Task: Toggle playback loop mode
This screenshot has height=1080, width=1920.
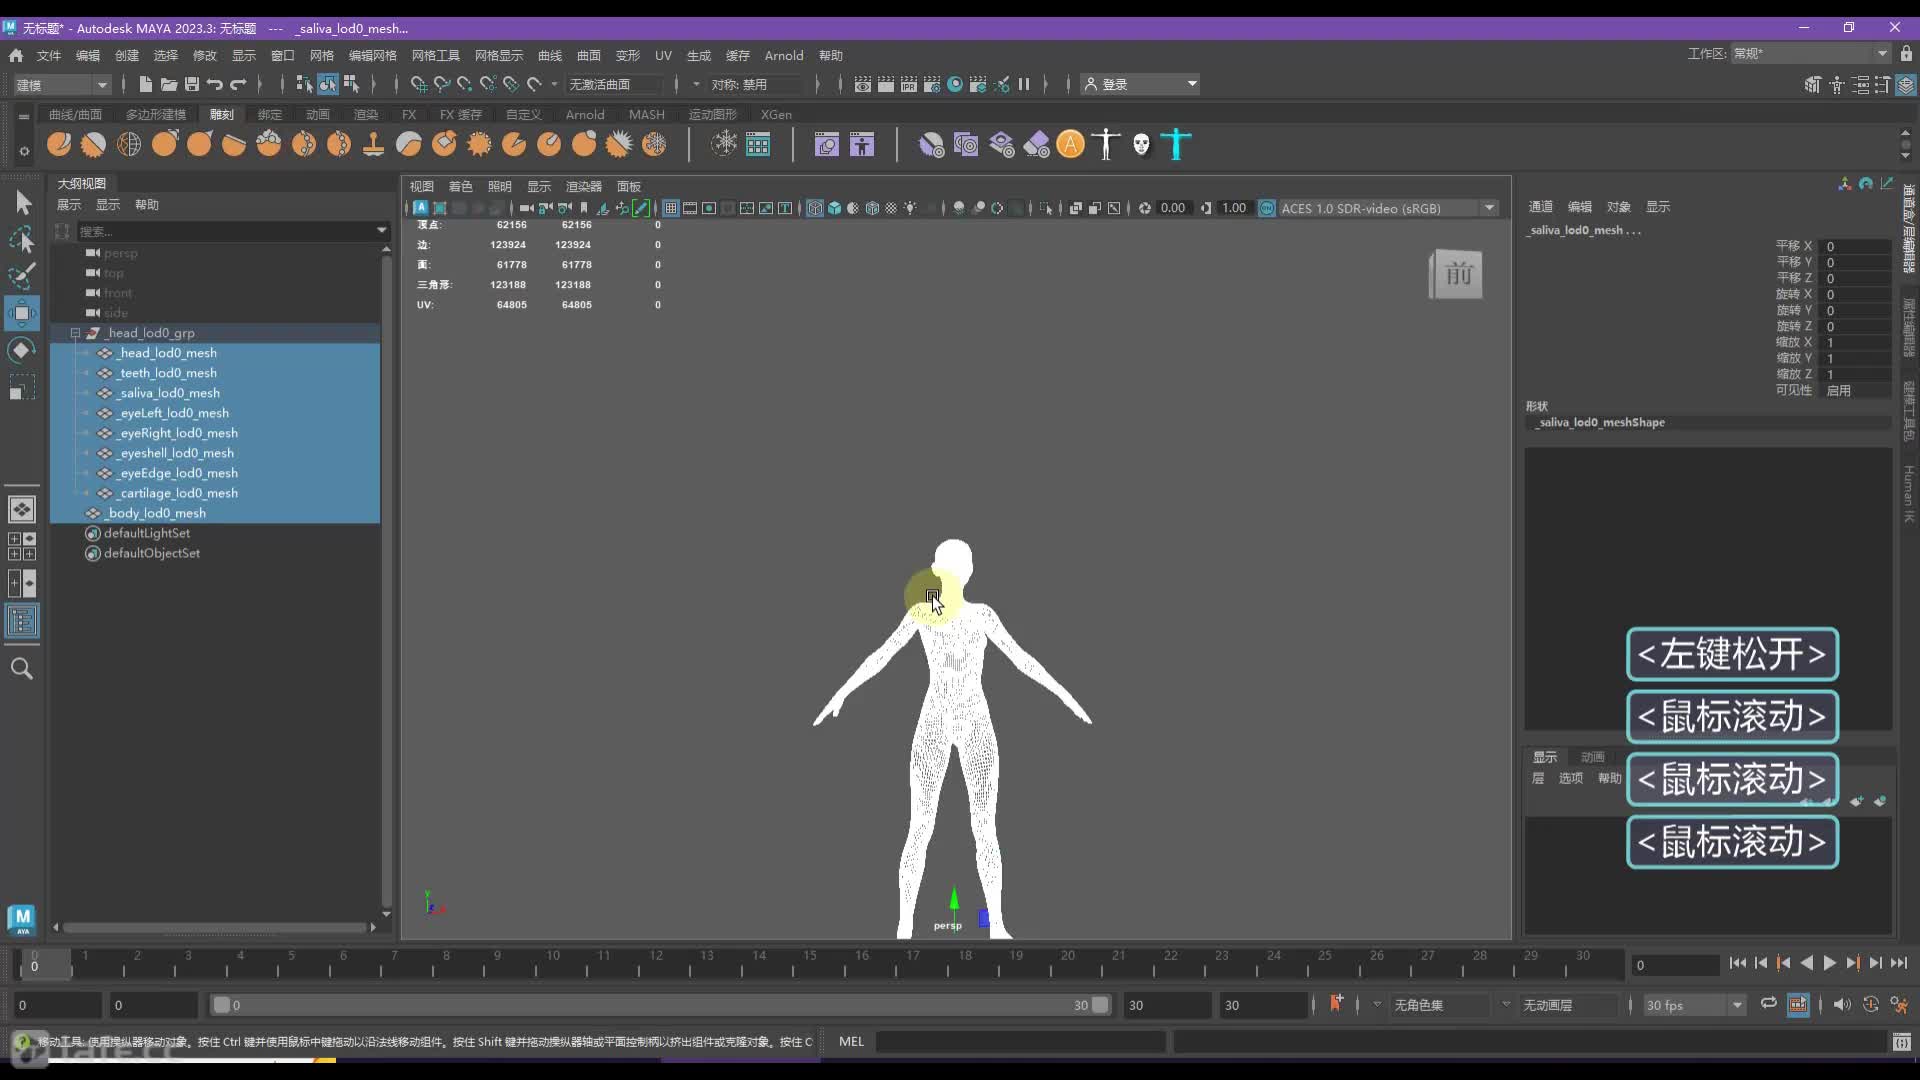Action: pos(1769,1004)
